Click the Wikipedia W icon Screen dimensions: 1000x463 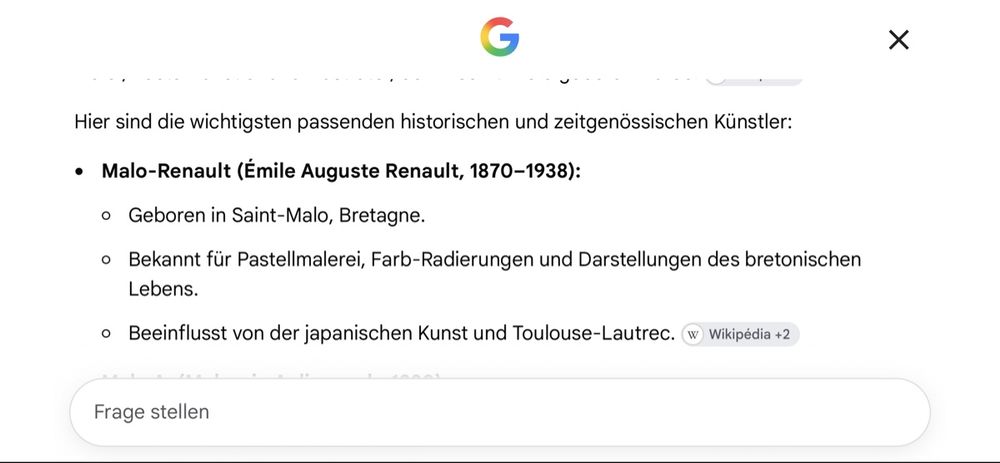click(694, 335)
